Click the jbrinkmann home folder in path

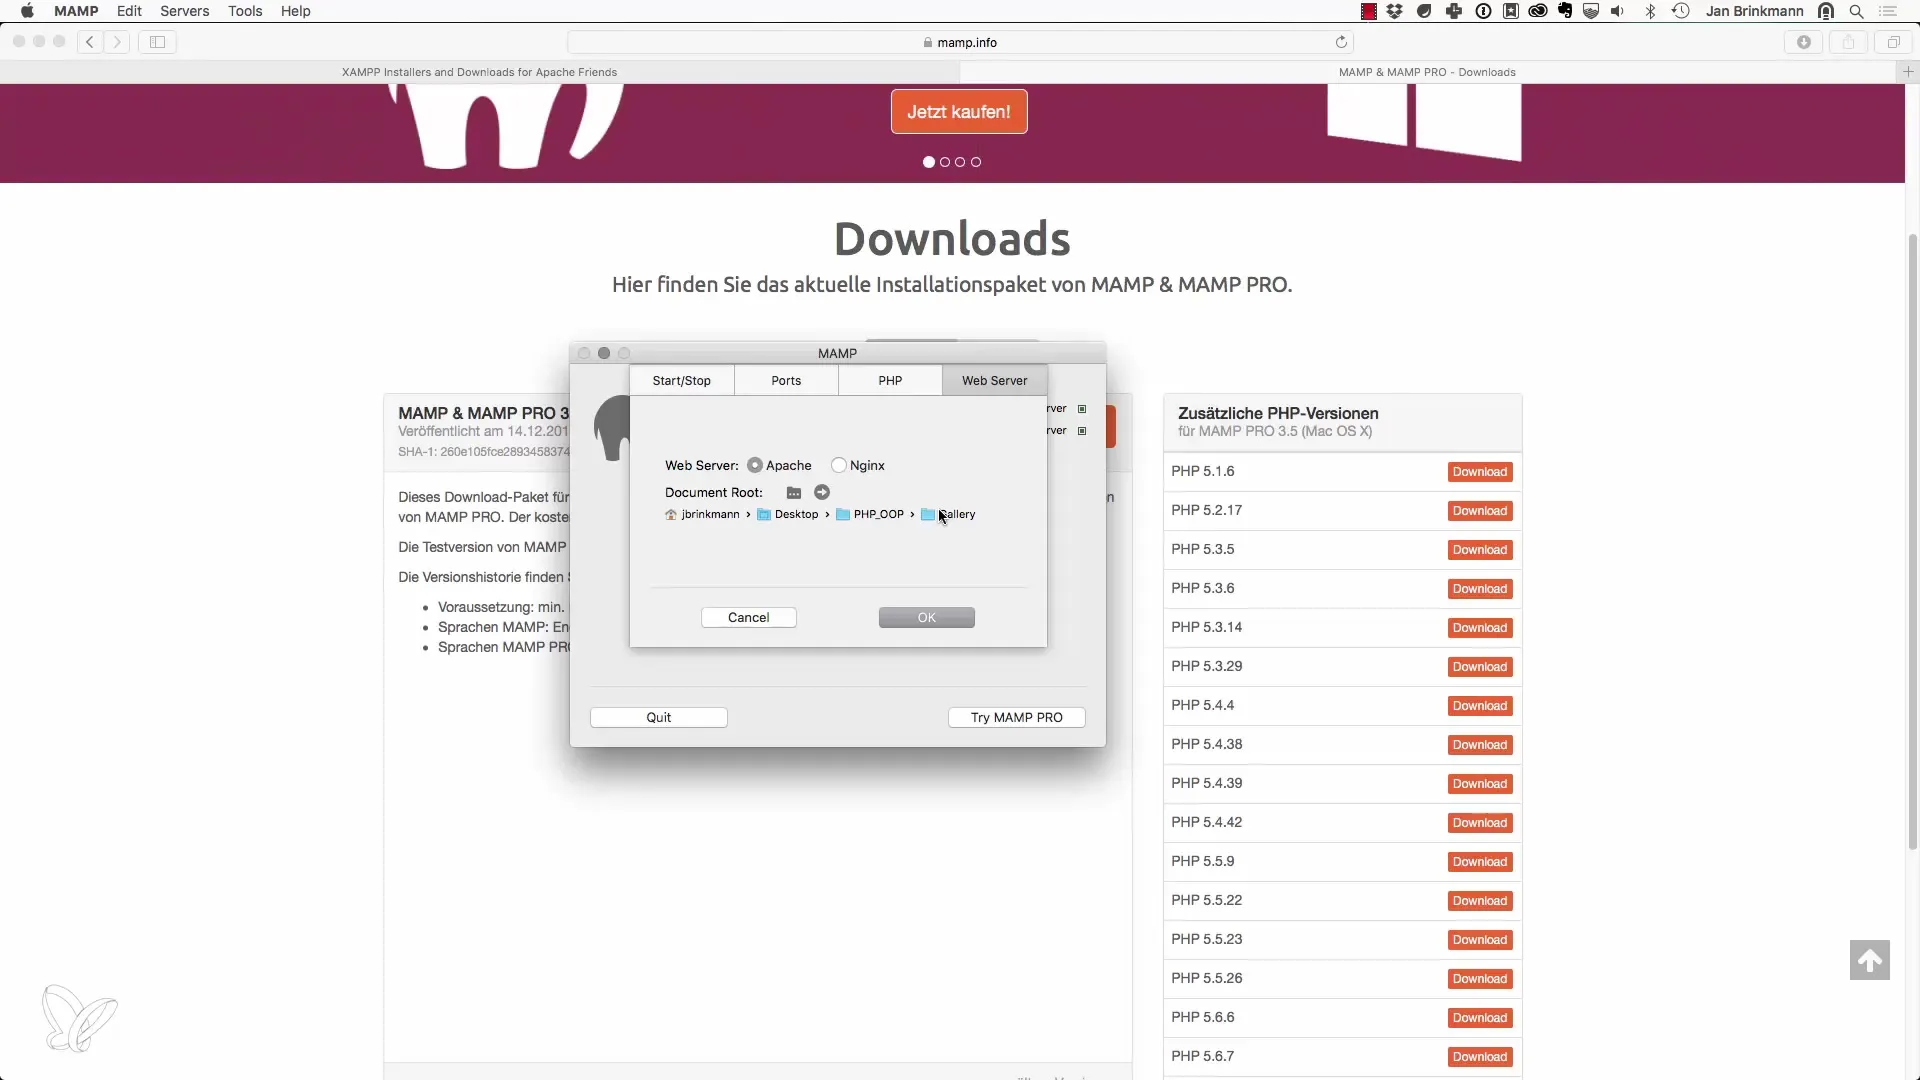(x=702, y=515)
